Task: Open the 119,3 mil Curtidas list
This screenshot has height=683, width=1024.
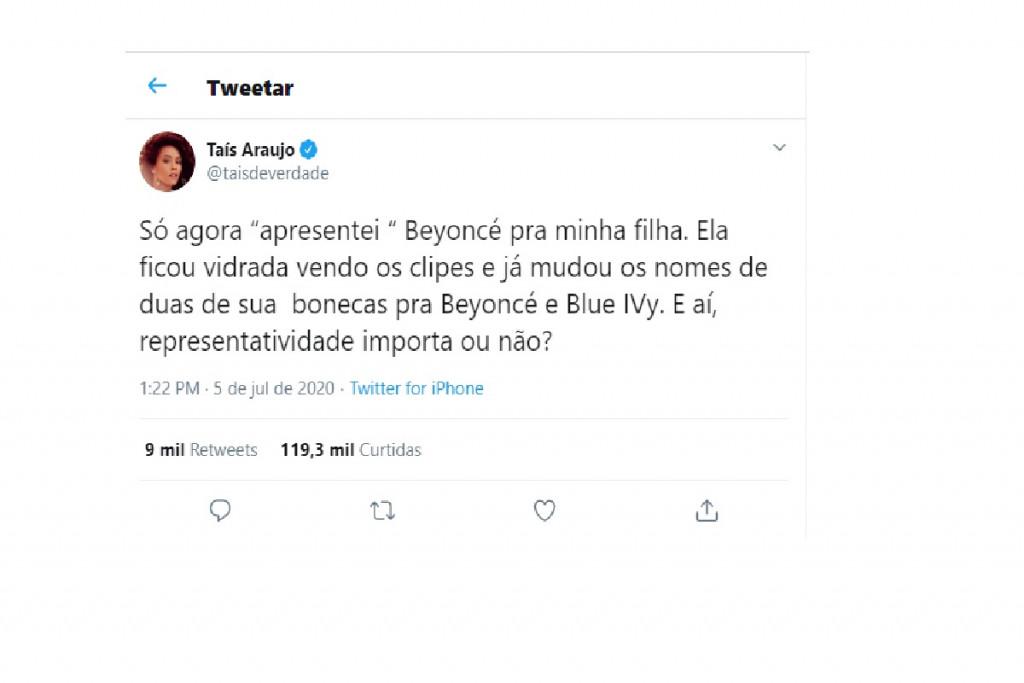Action: click(x=350, y=450)
